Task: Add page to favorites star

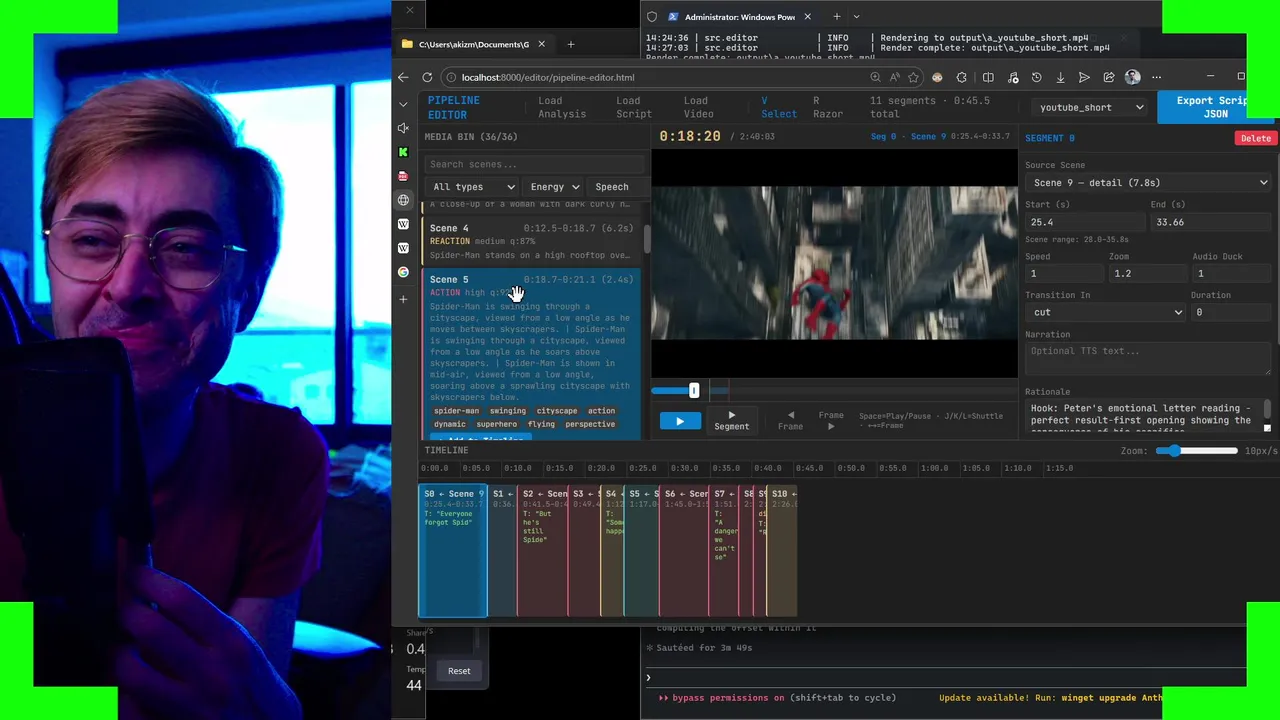Action: pos(913,77)
